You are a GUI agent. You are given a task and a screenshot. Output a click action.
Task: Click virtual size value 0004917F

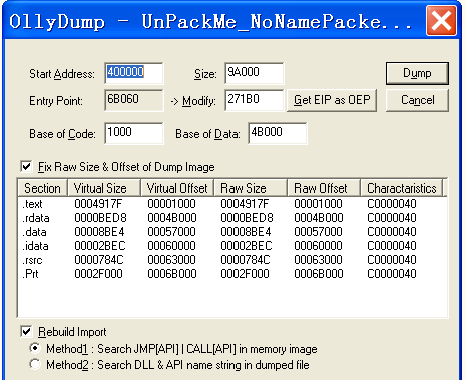98,204
